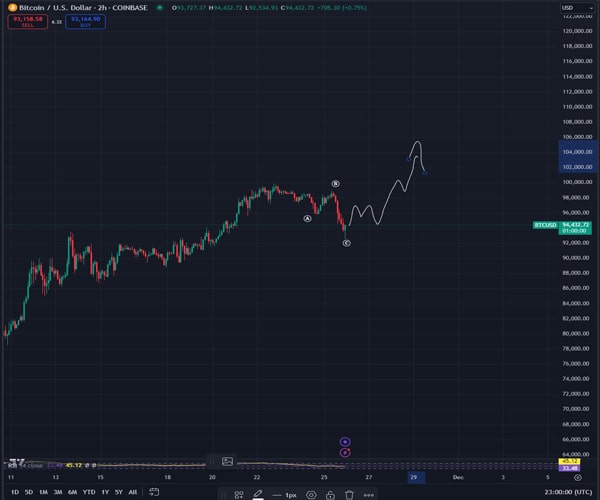Toggle drawing visibility eye icon
600x500 pixels.
click(x=311, y=495)
